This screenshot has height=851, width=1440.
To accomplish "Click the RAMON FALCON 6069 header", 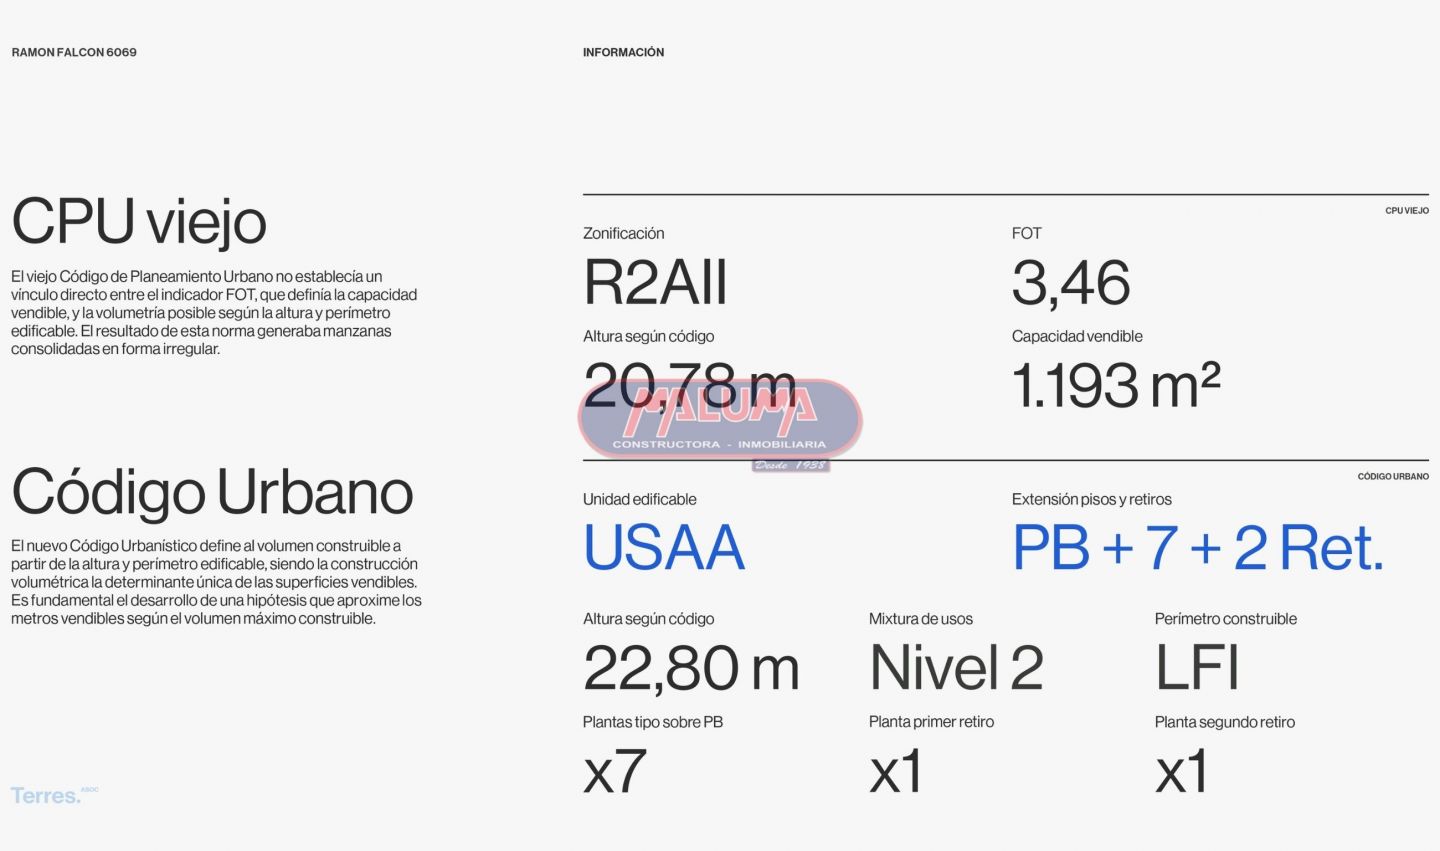I will (x=74, y=52).
